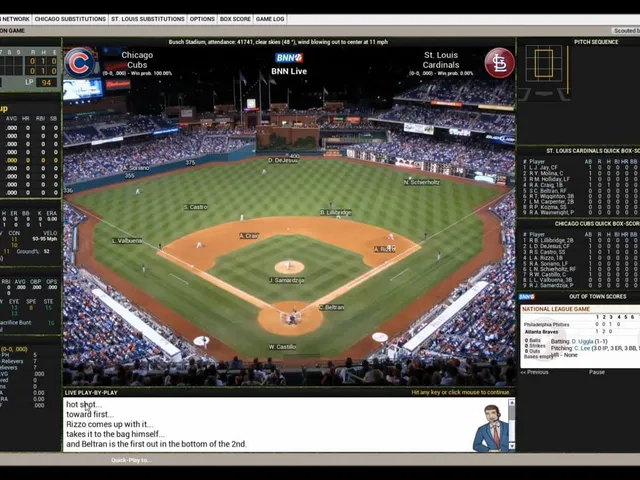Image resolution: width=640 pixels, height=480 pixels.
Task: Click the Atlanta Braves line score row
Action: point(582,332)
